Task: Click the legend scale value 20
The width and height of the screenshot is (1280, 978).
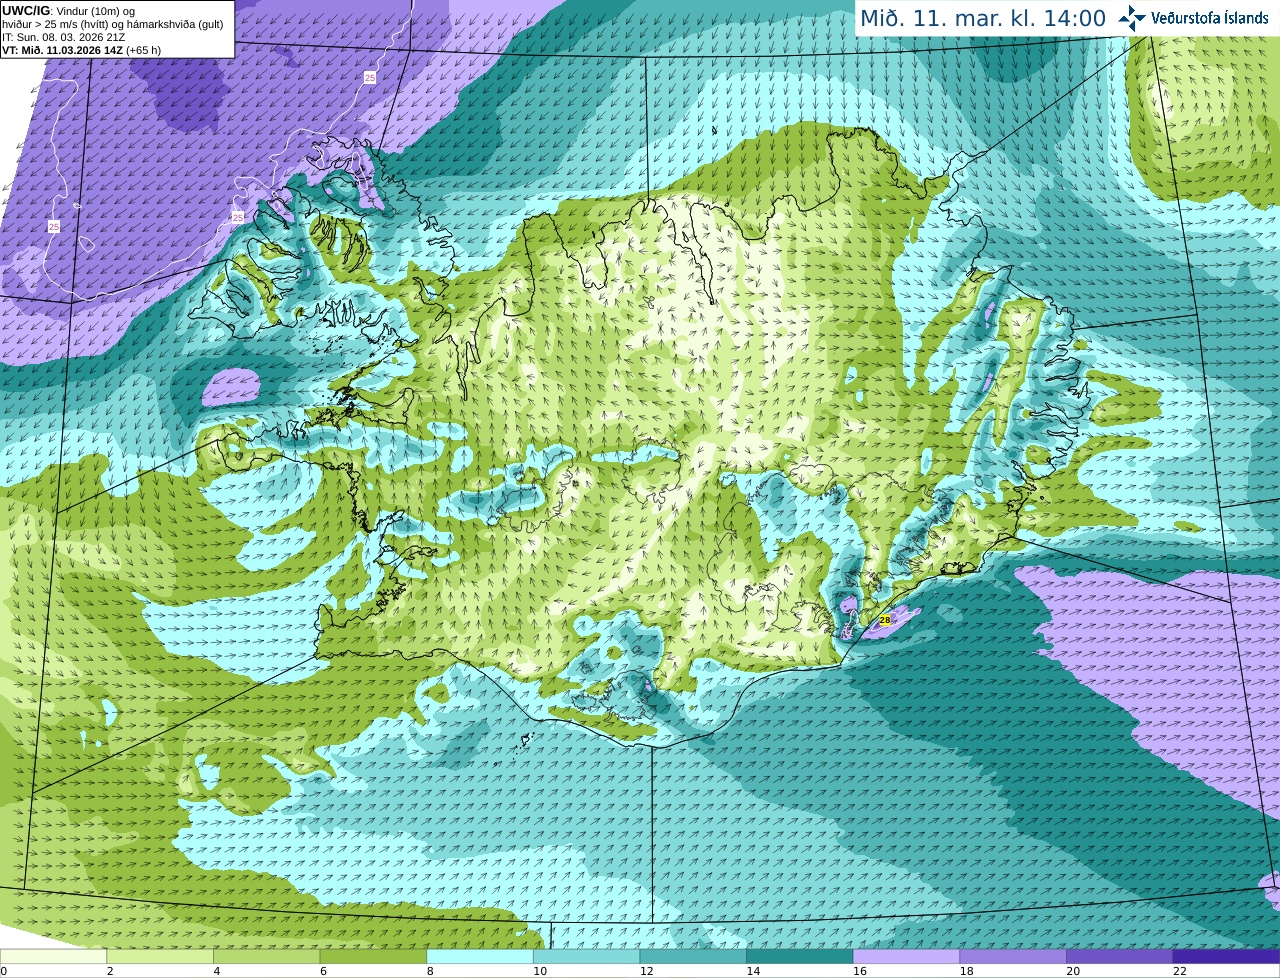Action: click(1074, 970)
